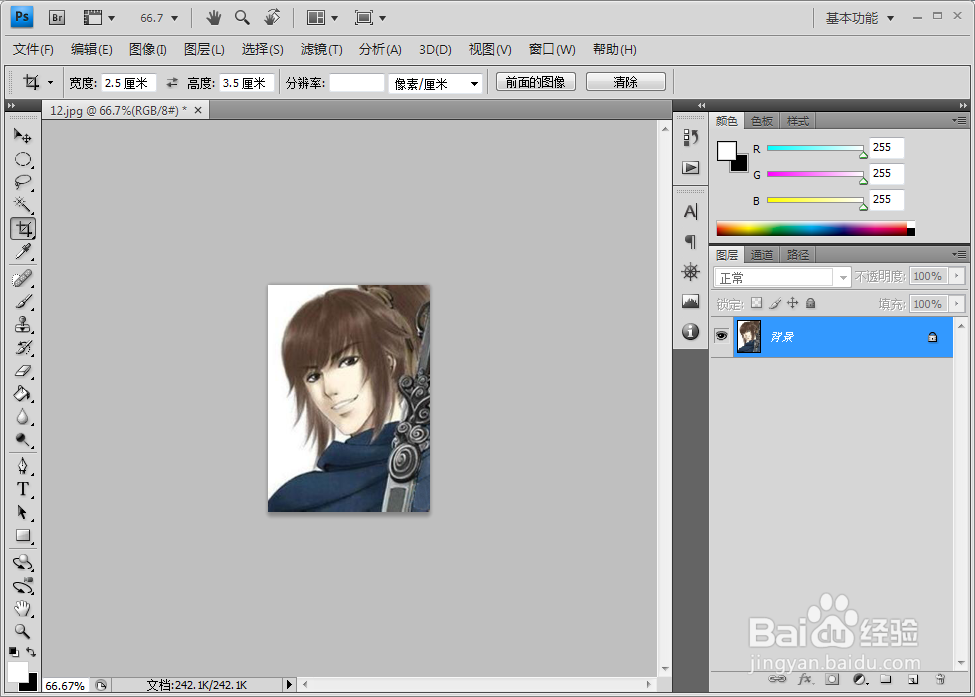975x697 pixels.
Task: Swap width and height values
Action: (x=172, y=82)
